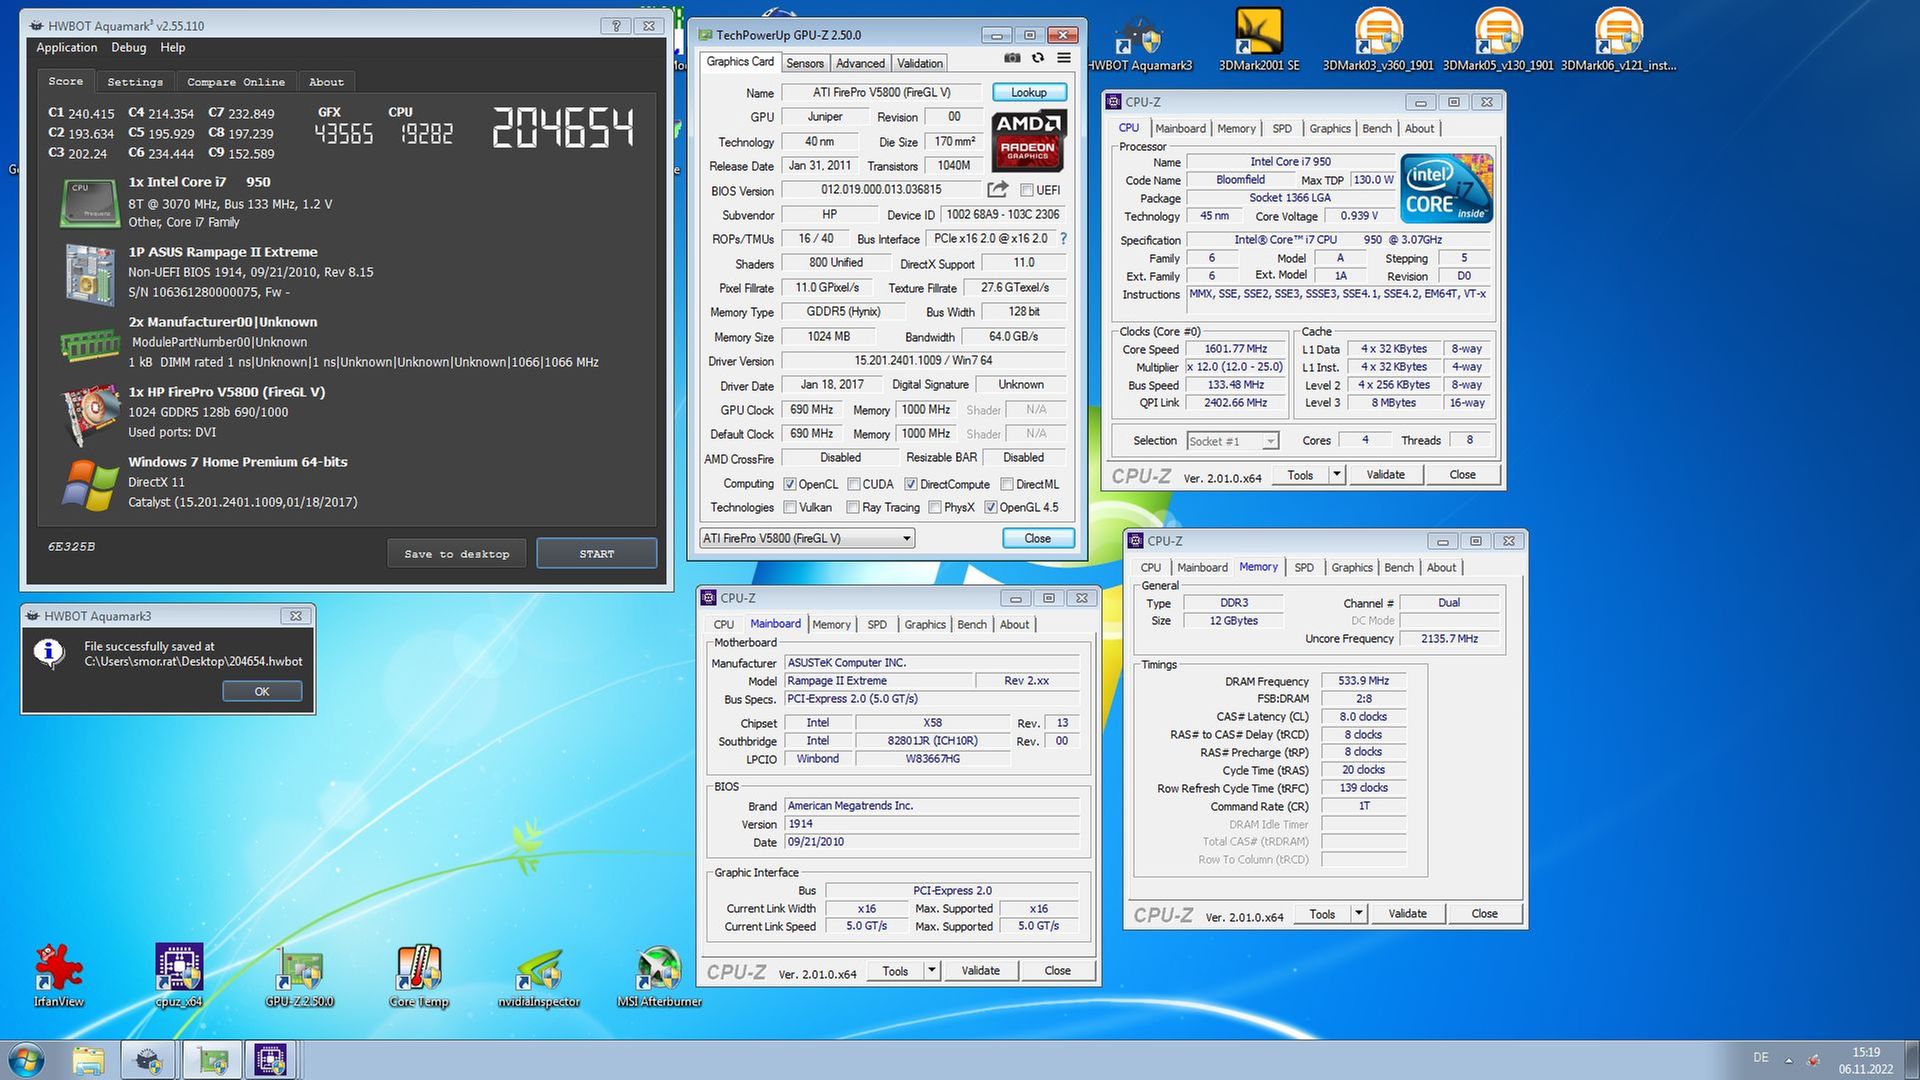Click the GPU-Z screenshot camera icon
This screenshot has width=1920, height=1080.
click(x=1012, y=59)
